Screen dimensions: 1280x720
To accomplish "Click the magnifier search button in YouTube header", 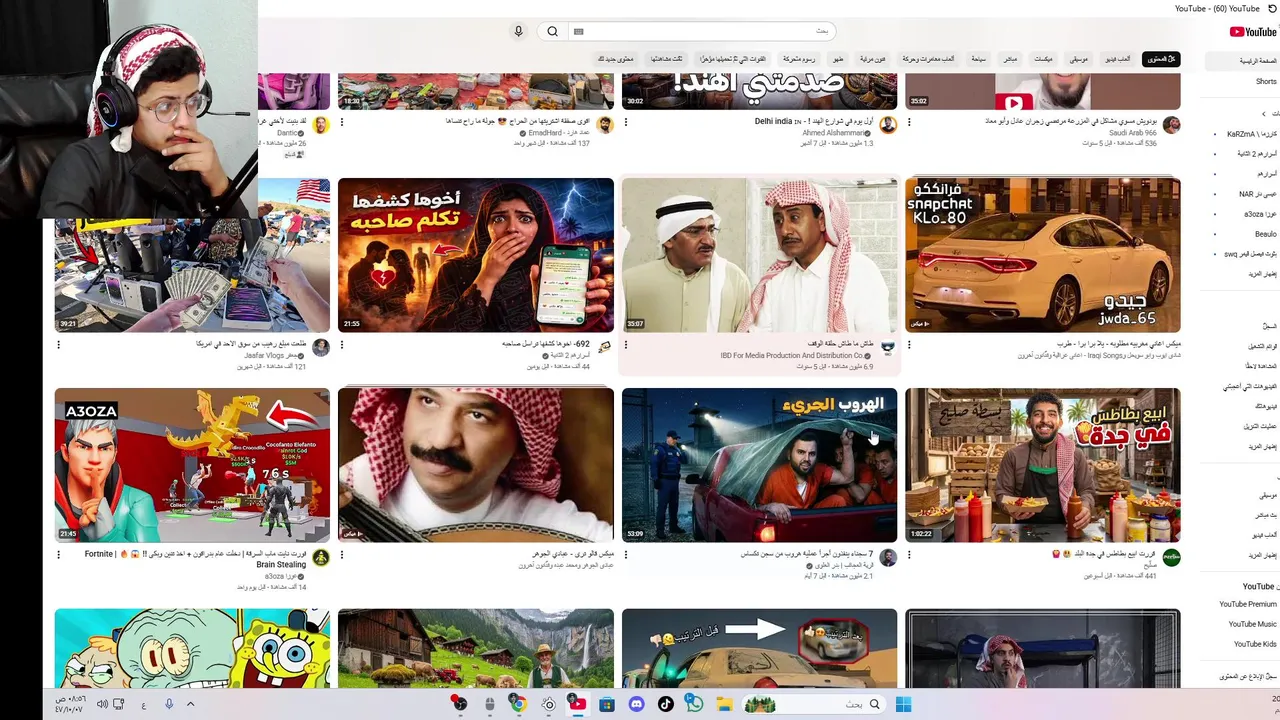I will coord(552,31).
